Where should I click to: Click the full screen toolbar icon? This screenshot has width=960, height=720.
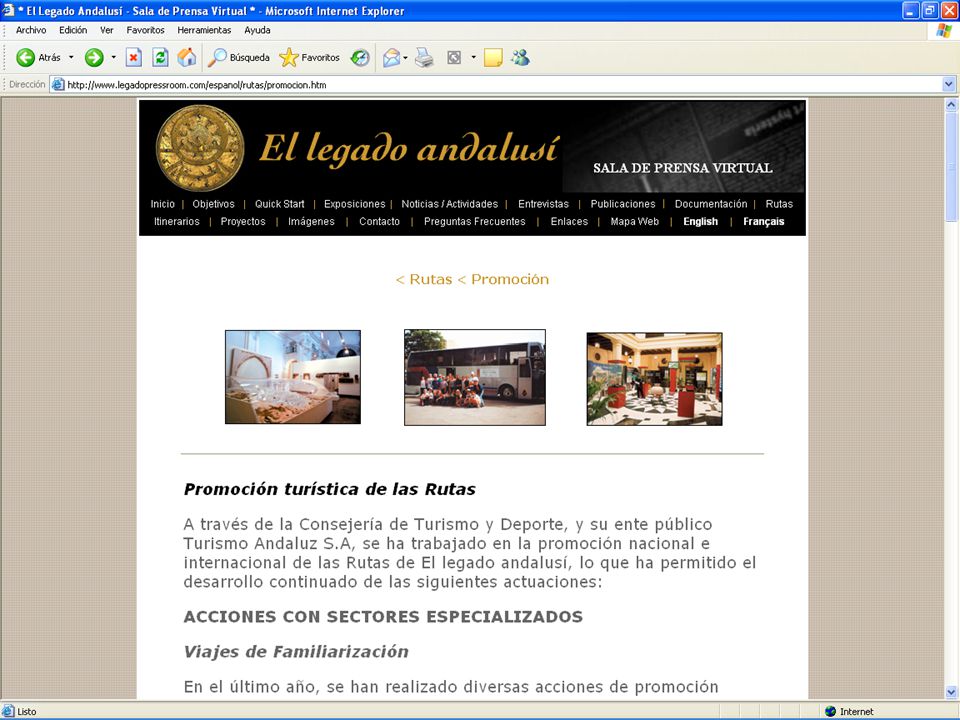pyautogui.click(x=454, y=58)
